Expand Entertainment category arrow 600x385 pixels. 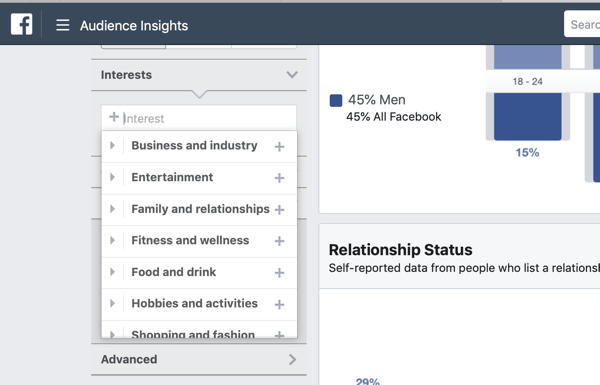[112, 177]
